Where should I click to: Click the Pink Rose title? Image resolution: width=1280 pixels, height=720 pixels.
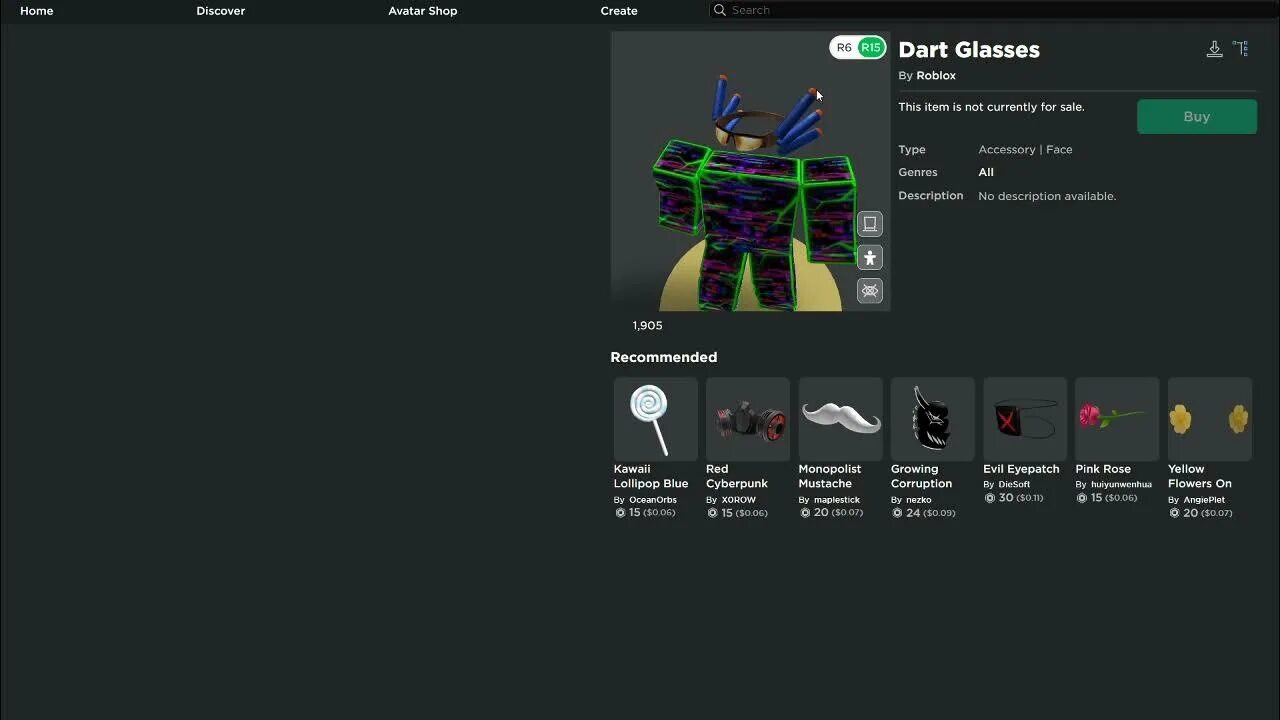coord(1103,469)
